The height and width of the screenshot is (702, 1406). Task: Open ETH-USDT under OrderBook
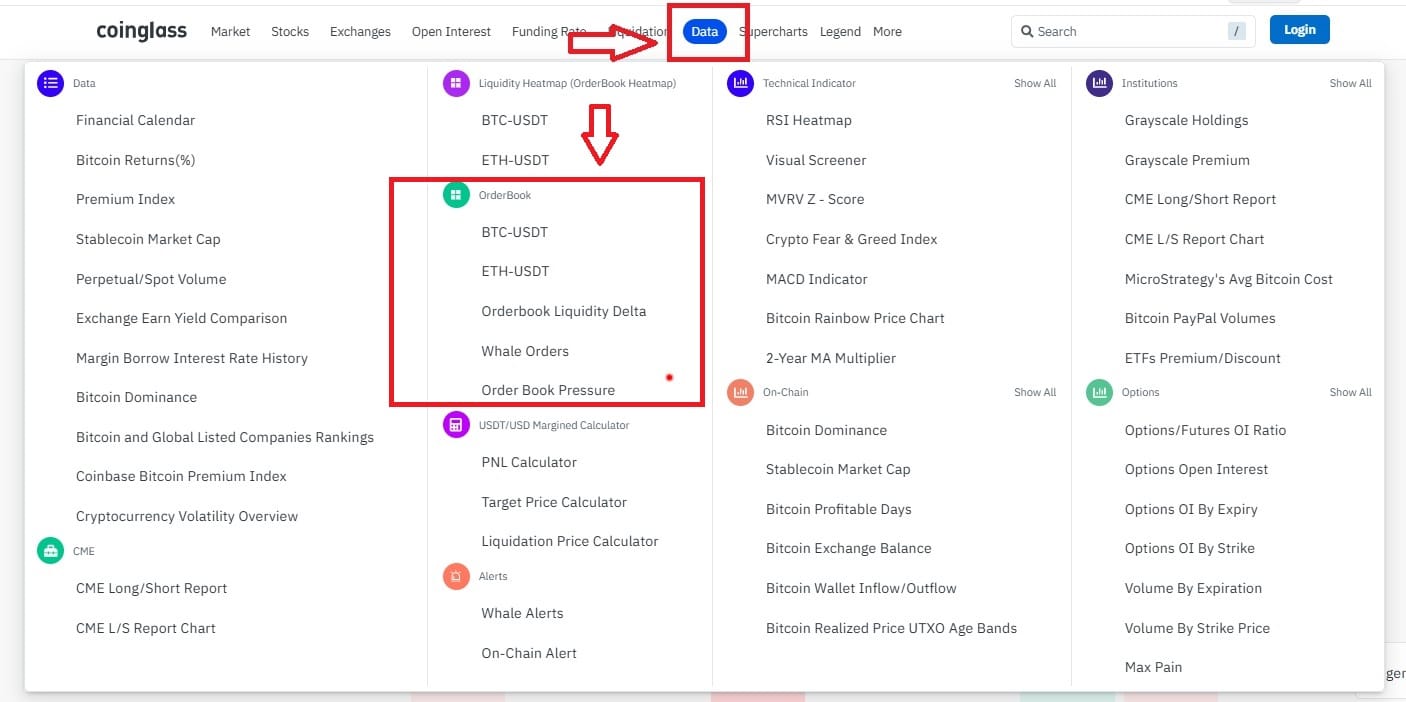point(515,271)
